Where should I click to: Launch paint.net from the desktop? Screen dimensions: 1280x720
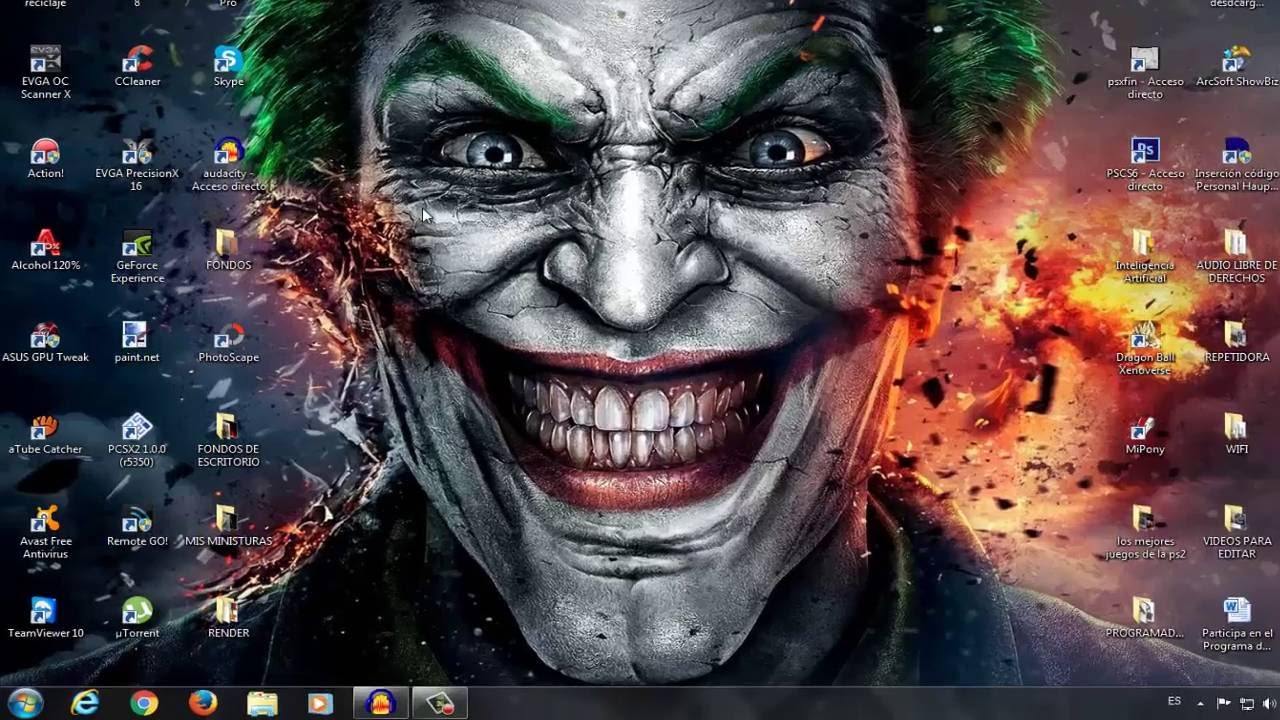[137, 342]
